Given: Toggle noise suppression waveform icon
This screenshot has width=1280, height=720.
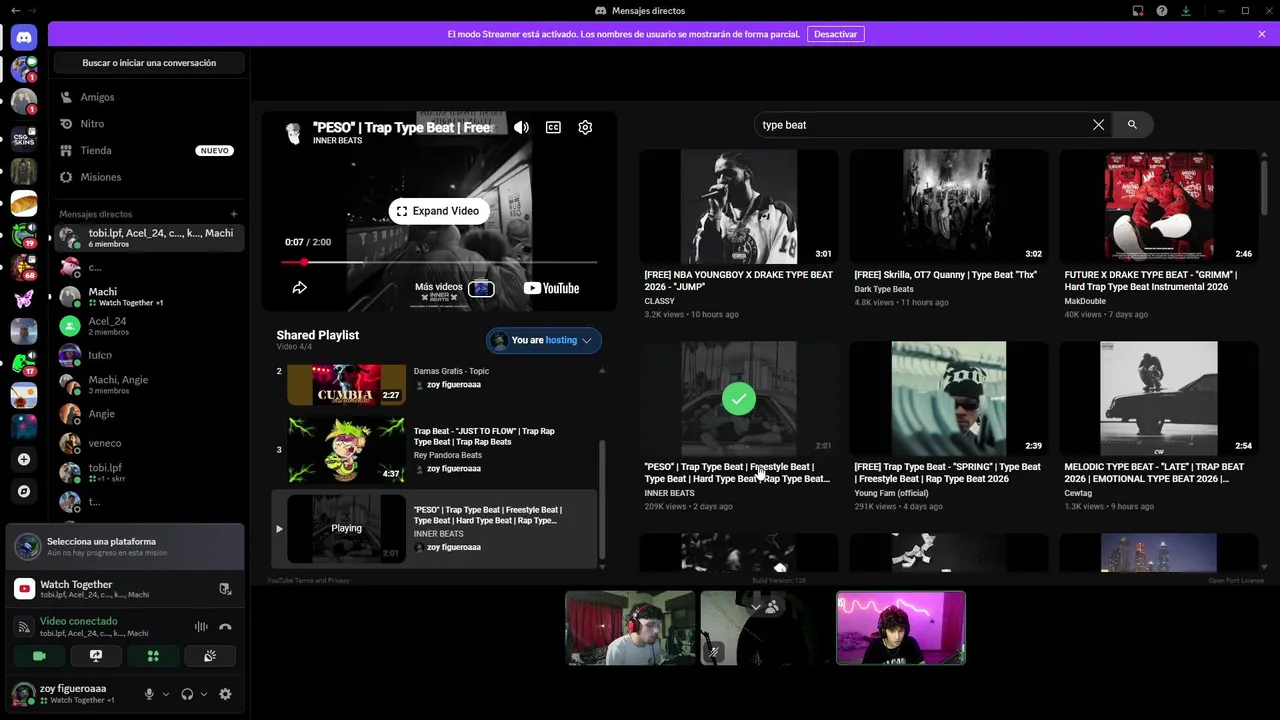Looking at the screenshot, I should [201, 627].
